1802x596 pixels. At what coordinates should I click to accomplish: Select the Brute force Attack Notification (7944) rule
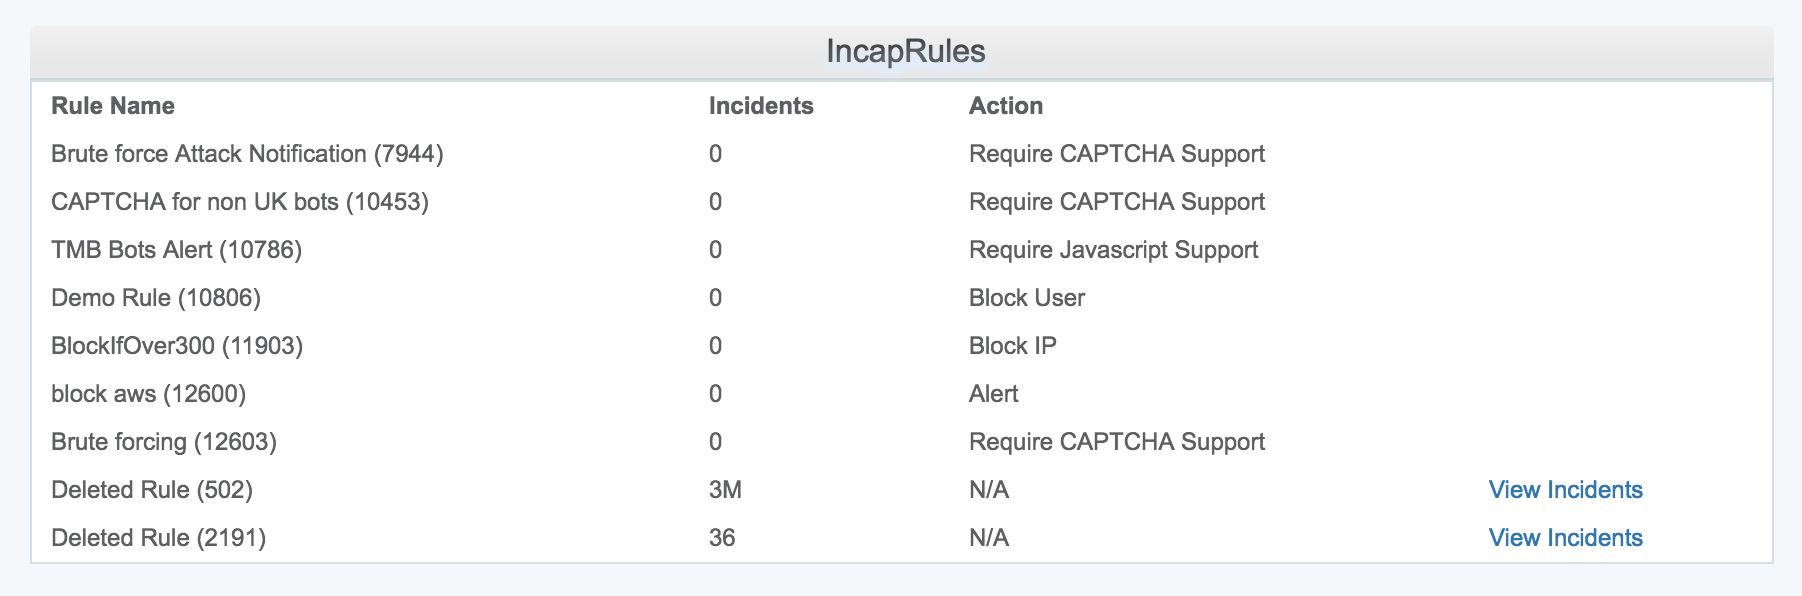(x=247, y=154)
